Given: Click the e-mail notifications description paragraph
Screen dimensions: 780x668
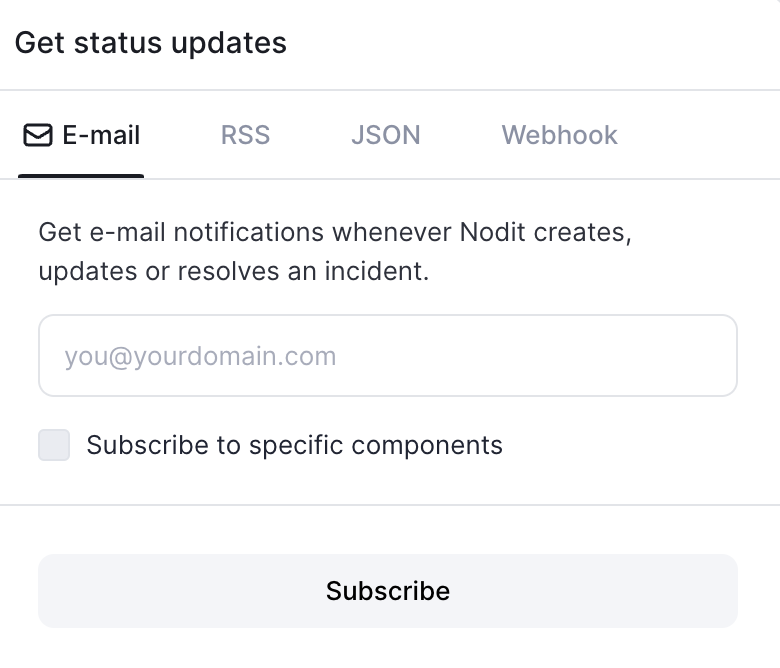Looking at the screenshot, I should 335,252.
